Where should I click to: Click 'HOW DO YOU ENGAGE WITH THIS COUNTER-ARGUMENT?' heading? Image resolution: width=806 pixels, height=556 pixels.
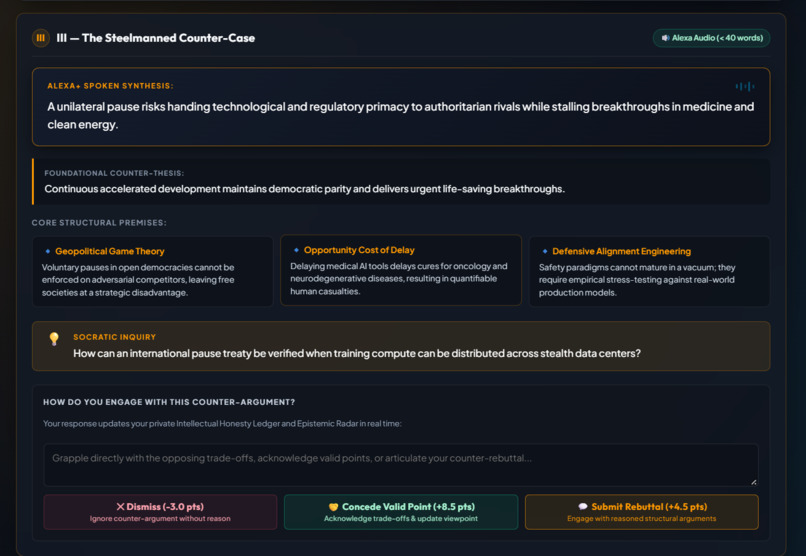click(x=169, y=402)
